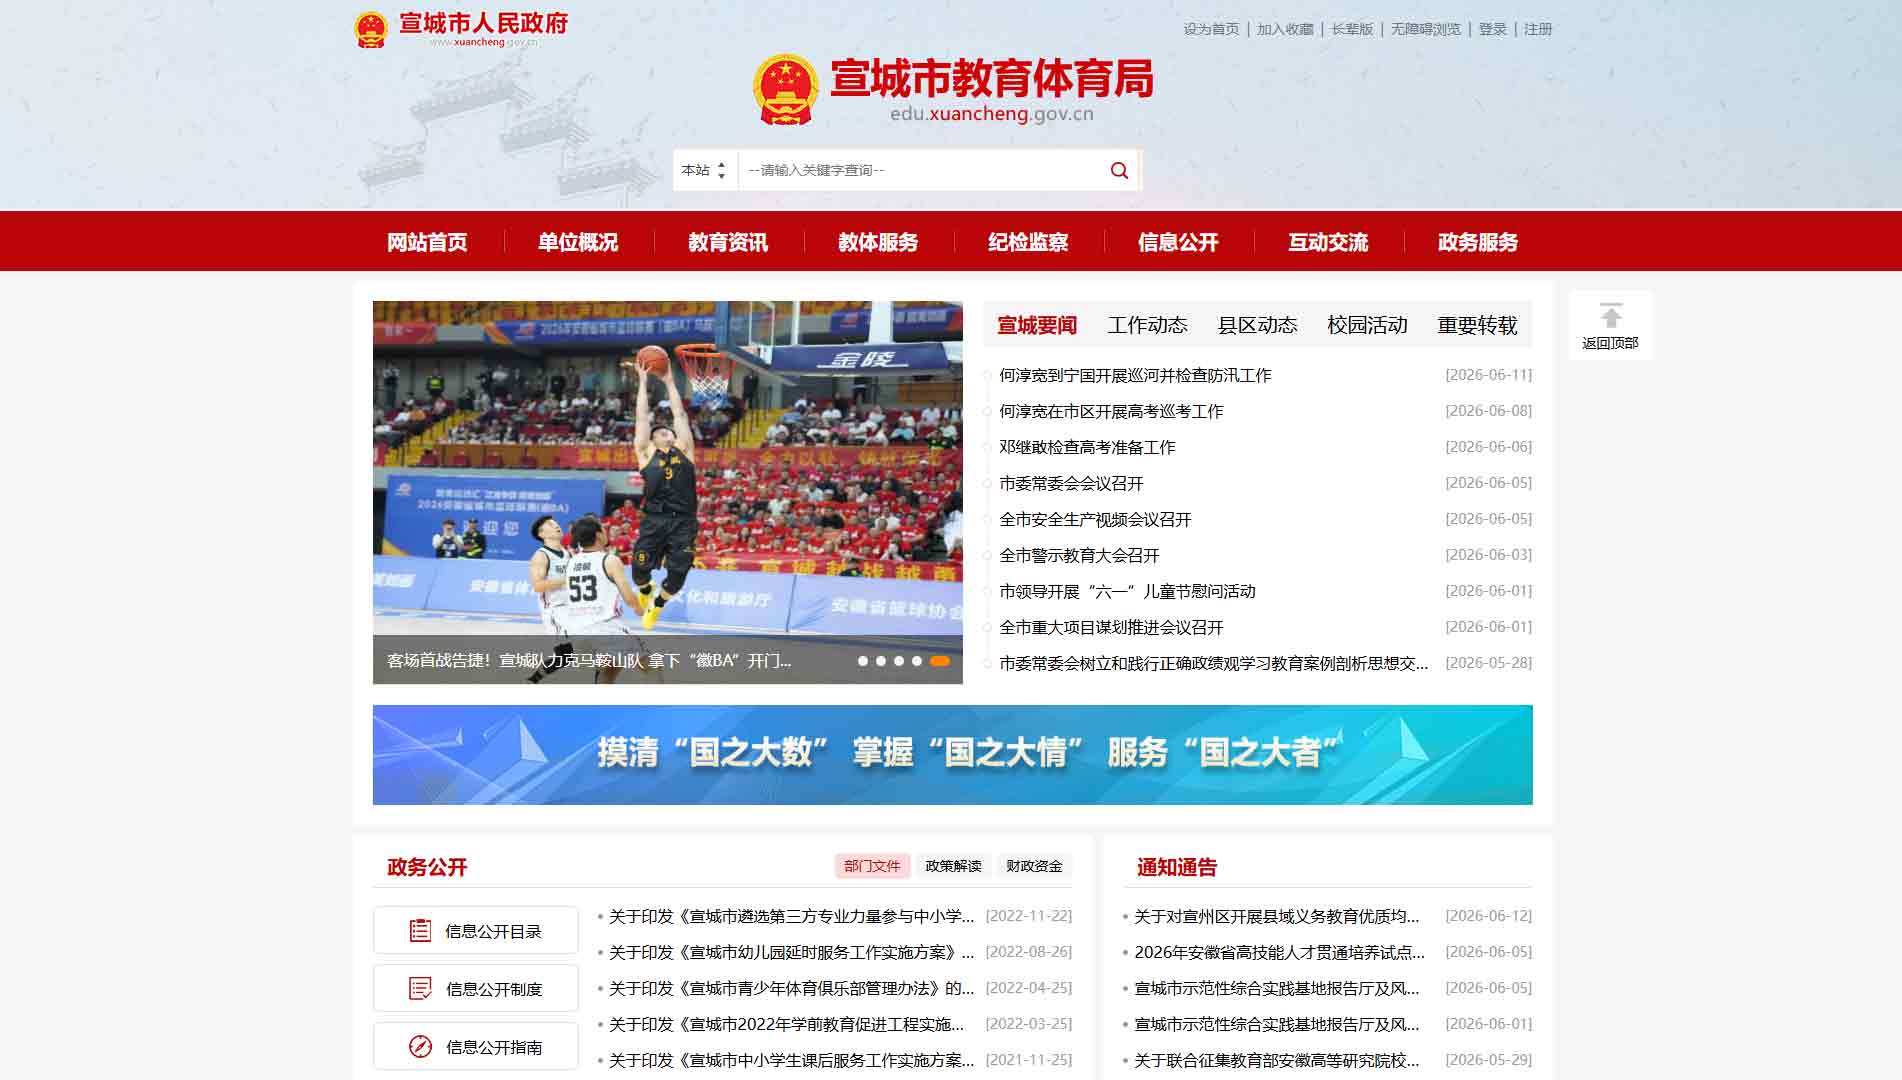
Task: Select the 部门文件 tab
Action: tap(872, 866)
